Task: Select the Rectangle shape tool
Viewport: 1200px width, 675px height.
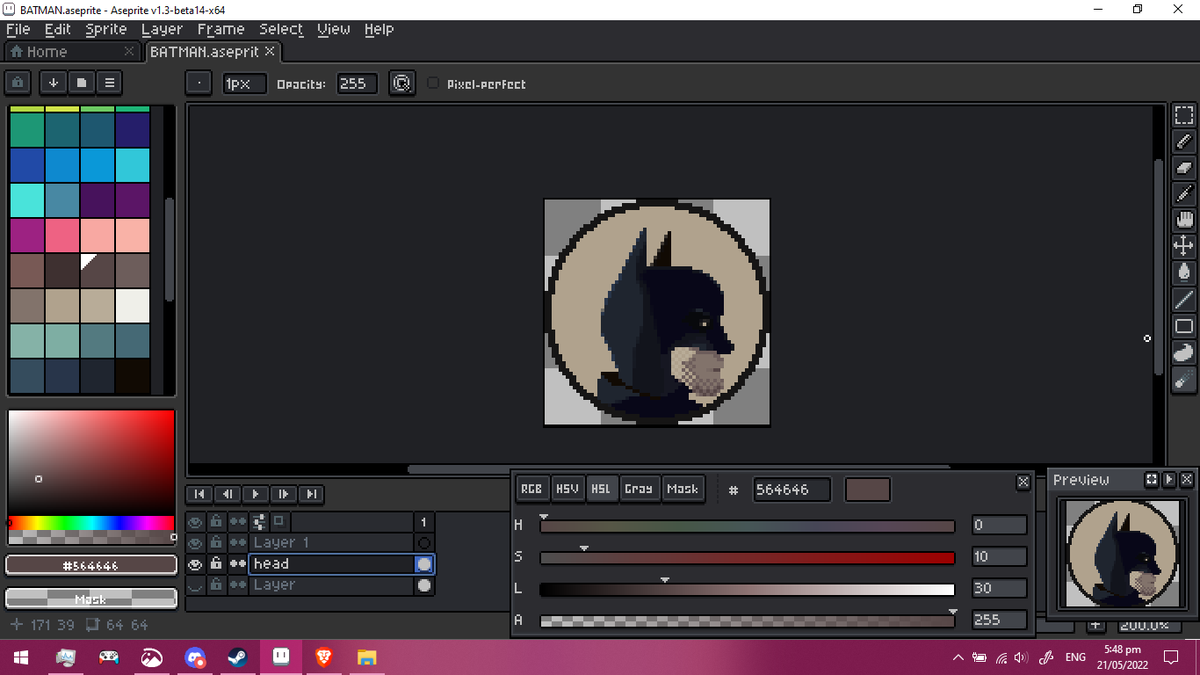Action: pos(1184,326)
